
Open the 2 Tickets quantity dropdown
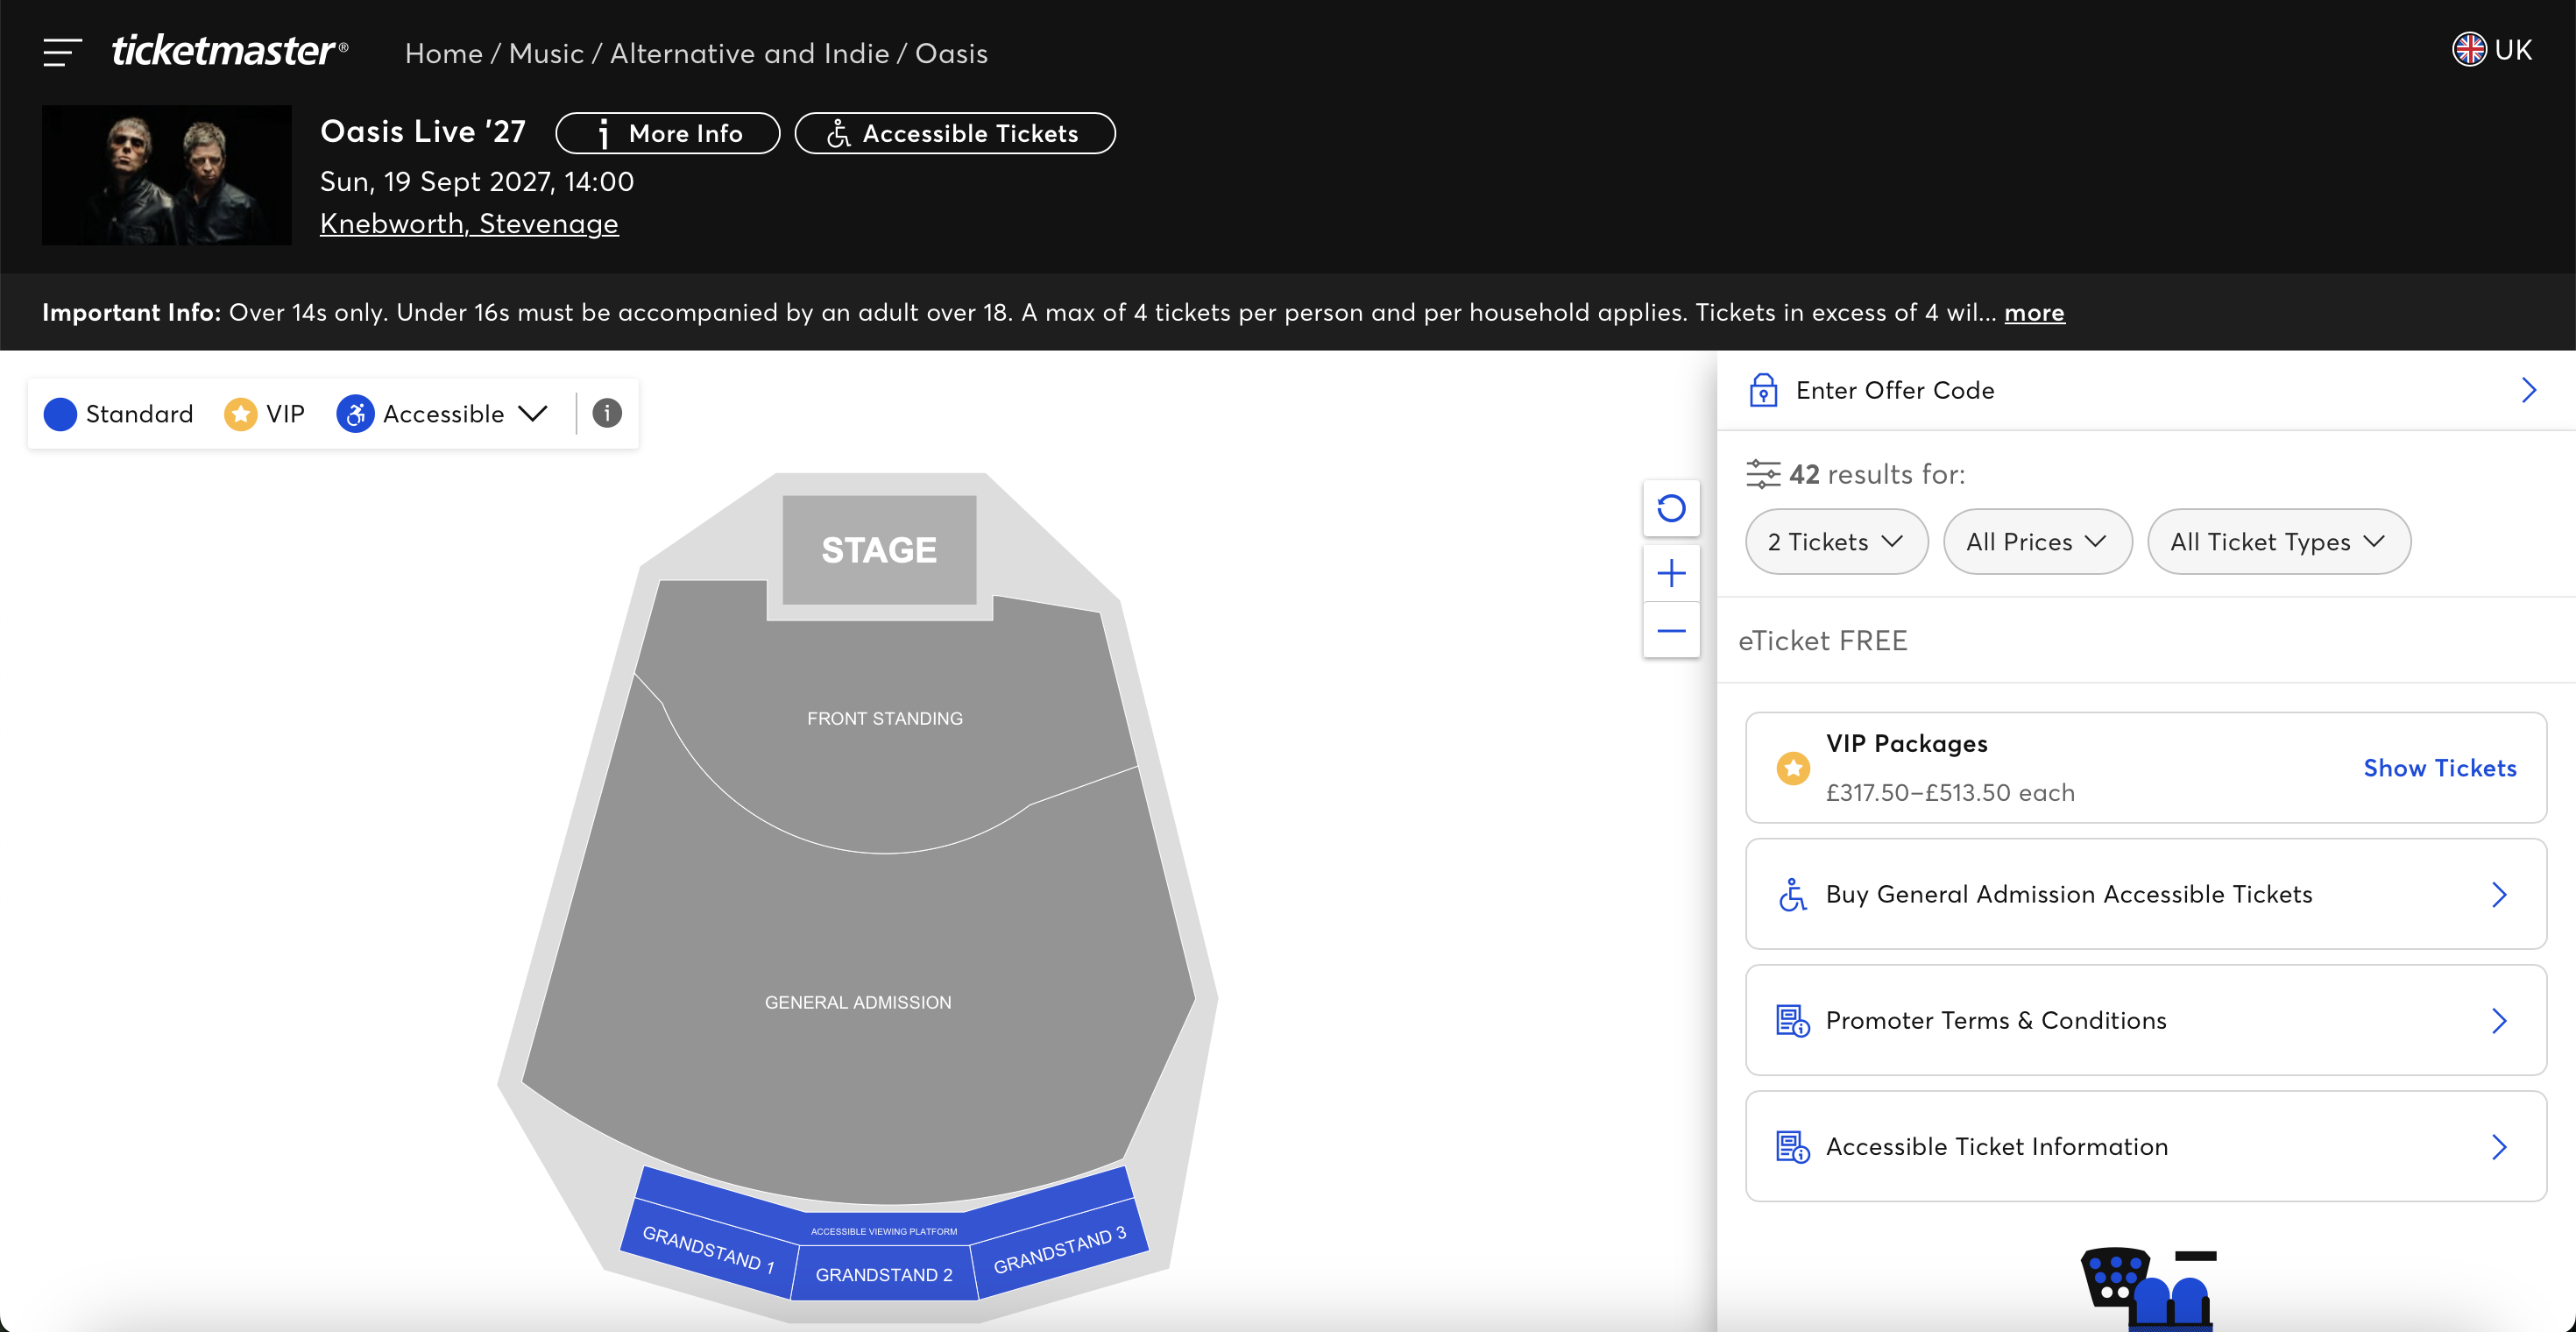pos(1836,542)
